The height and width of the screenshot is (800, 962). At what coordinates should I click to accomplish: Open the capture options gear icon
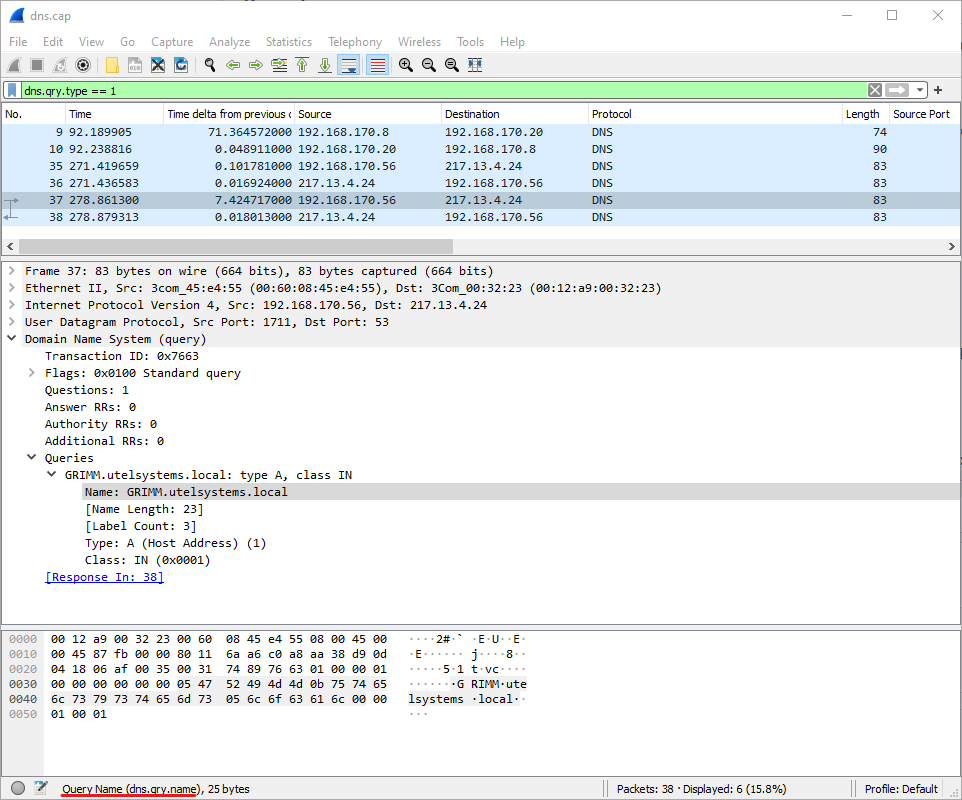pos(83,65)
